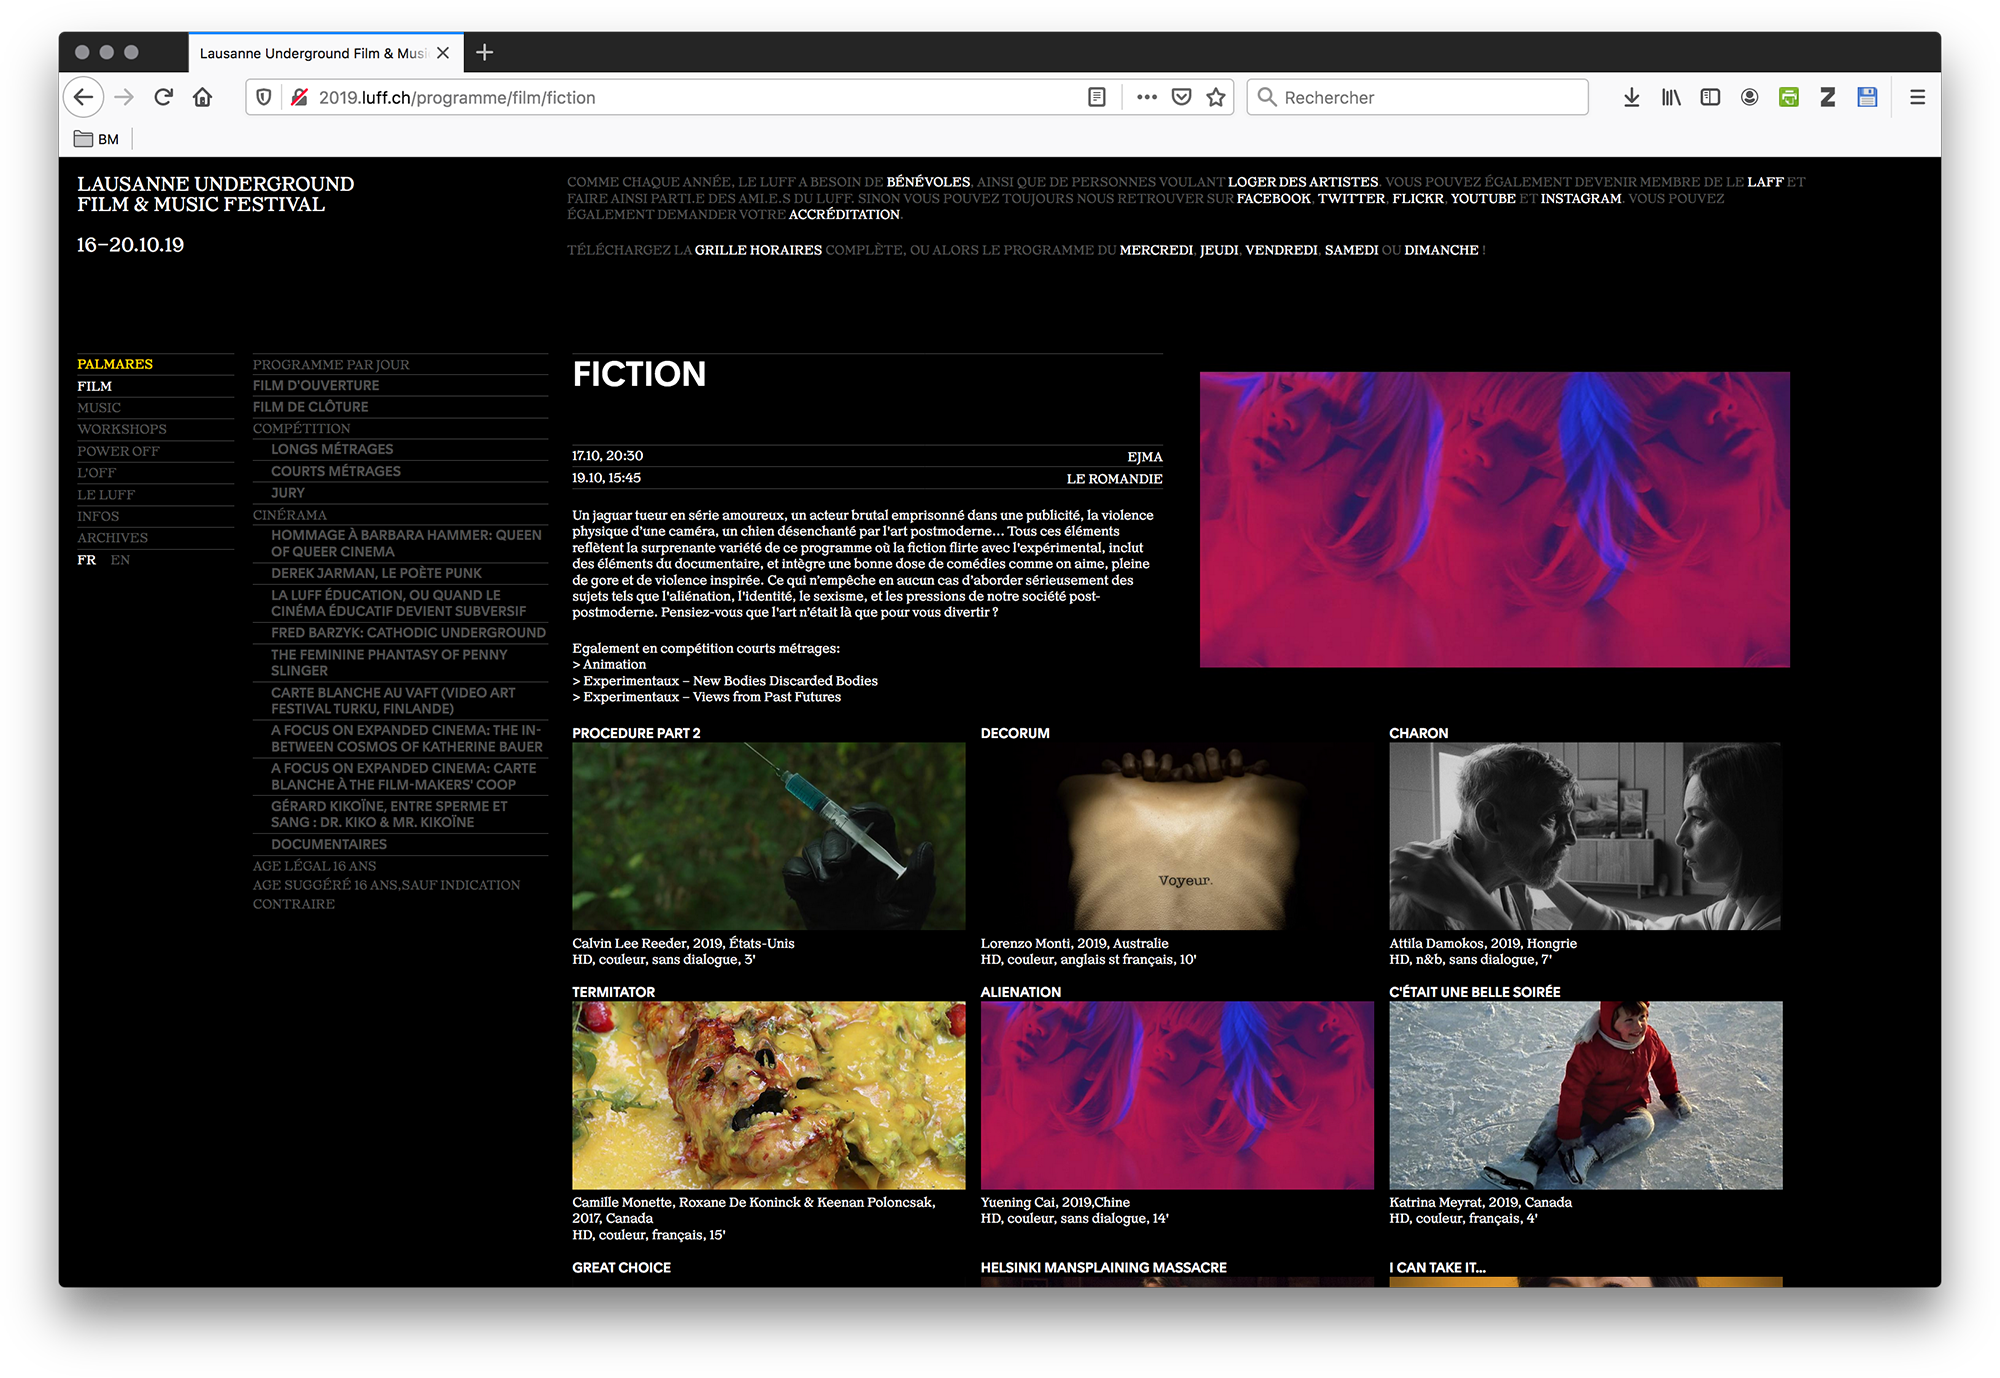Open the Charon black-and-white thumbnail

(x=1585, y=836)
